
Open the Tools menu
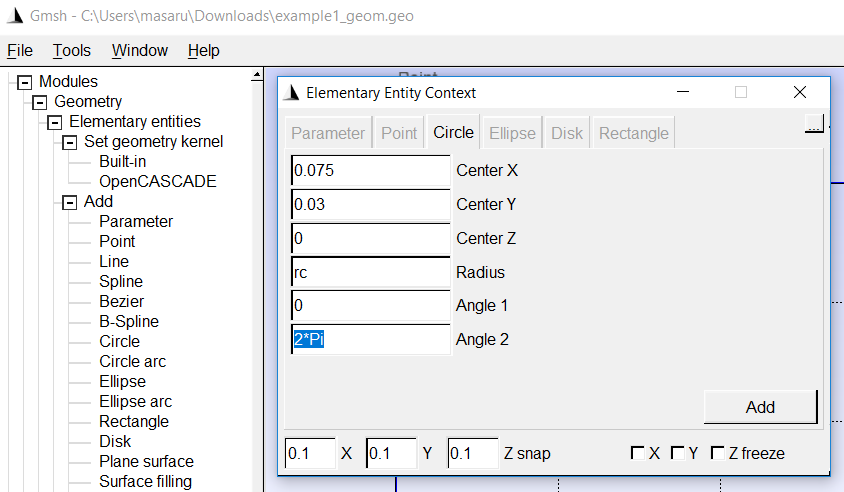[x=72, y=51]
